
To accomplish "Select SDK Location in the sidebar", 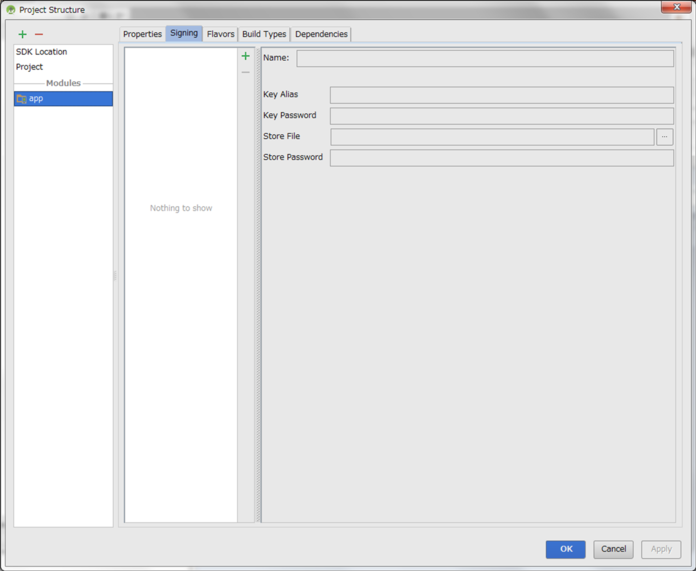I will tap(42, 52).
